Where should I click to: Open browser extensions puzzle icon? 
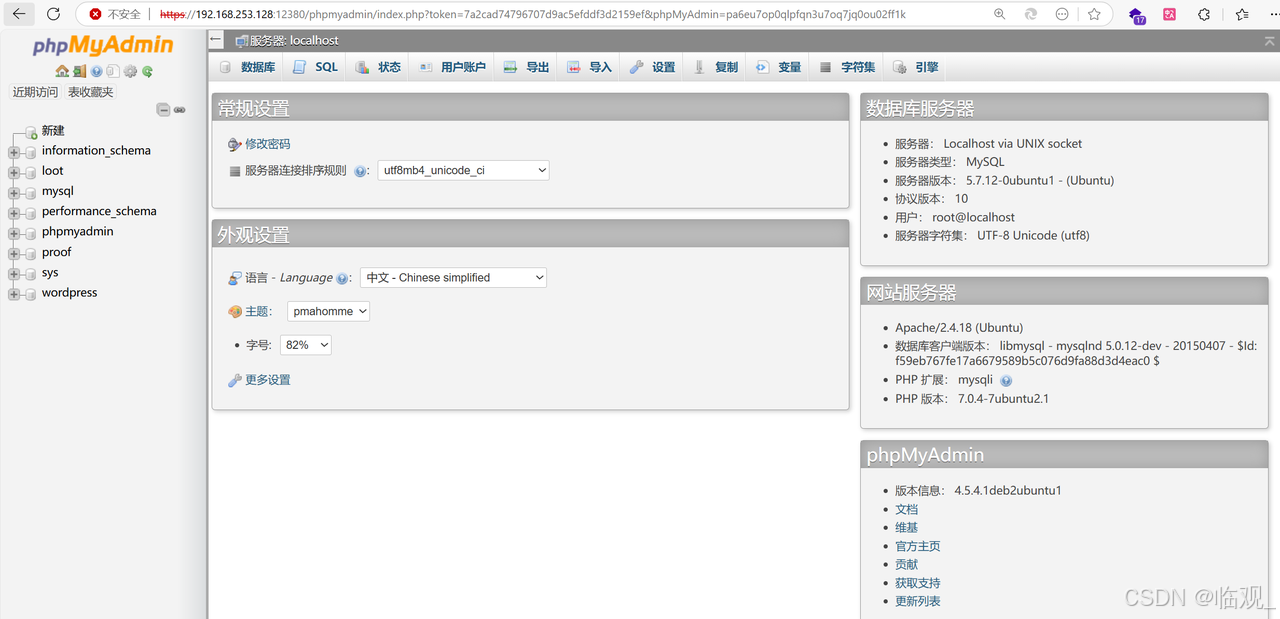[1205, 14]
